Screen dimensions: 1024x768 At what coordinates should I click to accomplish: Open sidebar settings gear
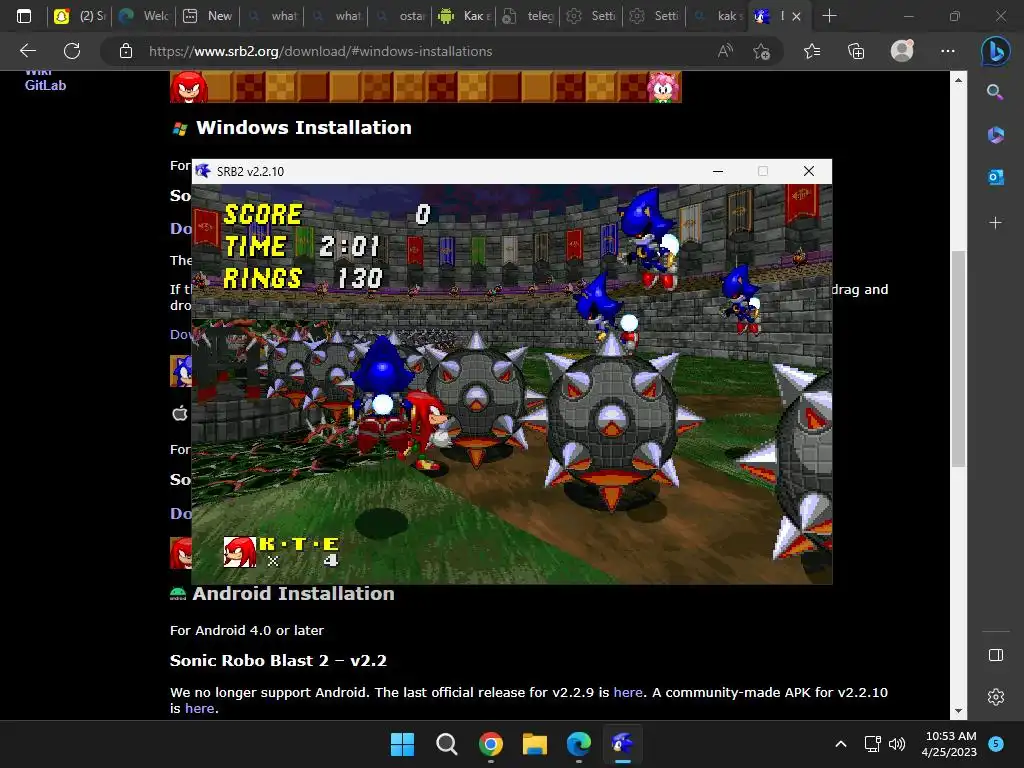pyautogui.click(x=995, y=697)
